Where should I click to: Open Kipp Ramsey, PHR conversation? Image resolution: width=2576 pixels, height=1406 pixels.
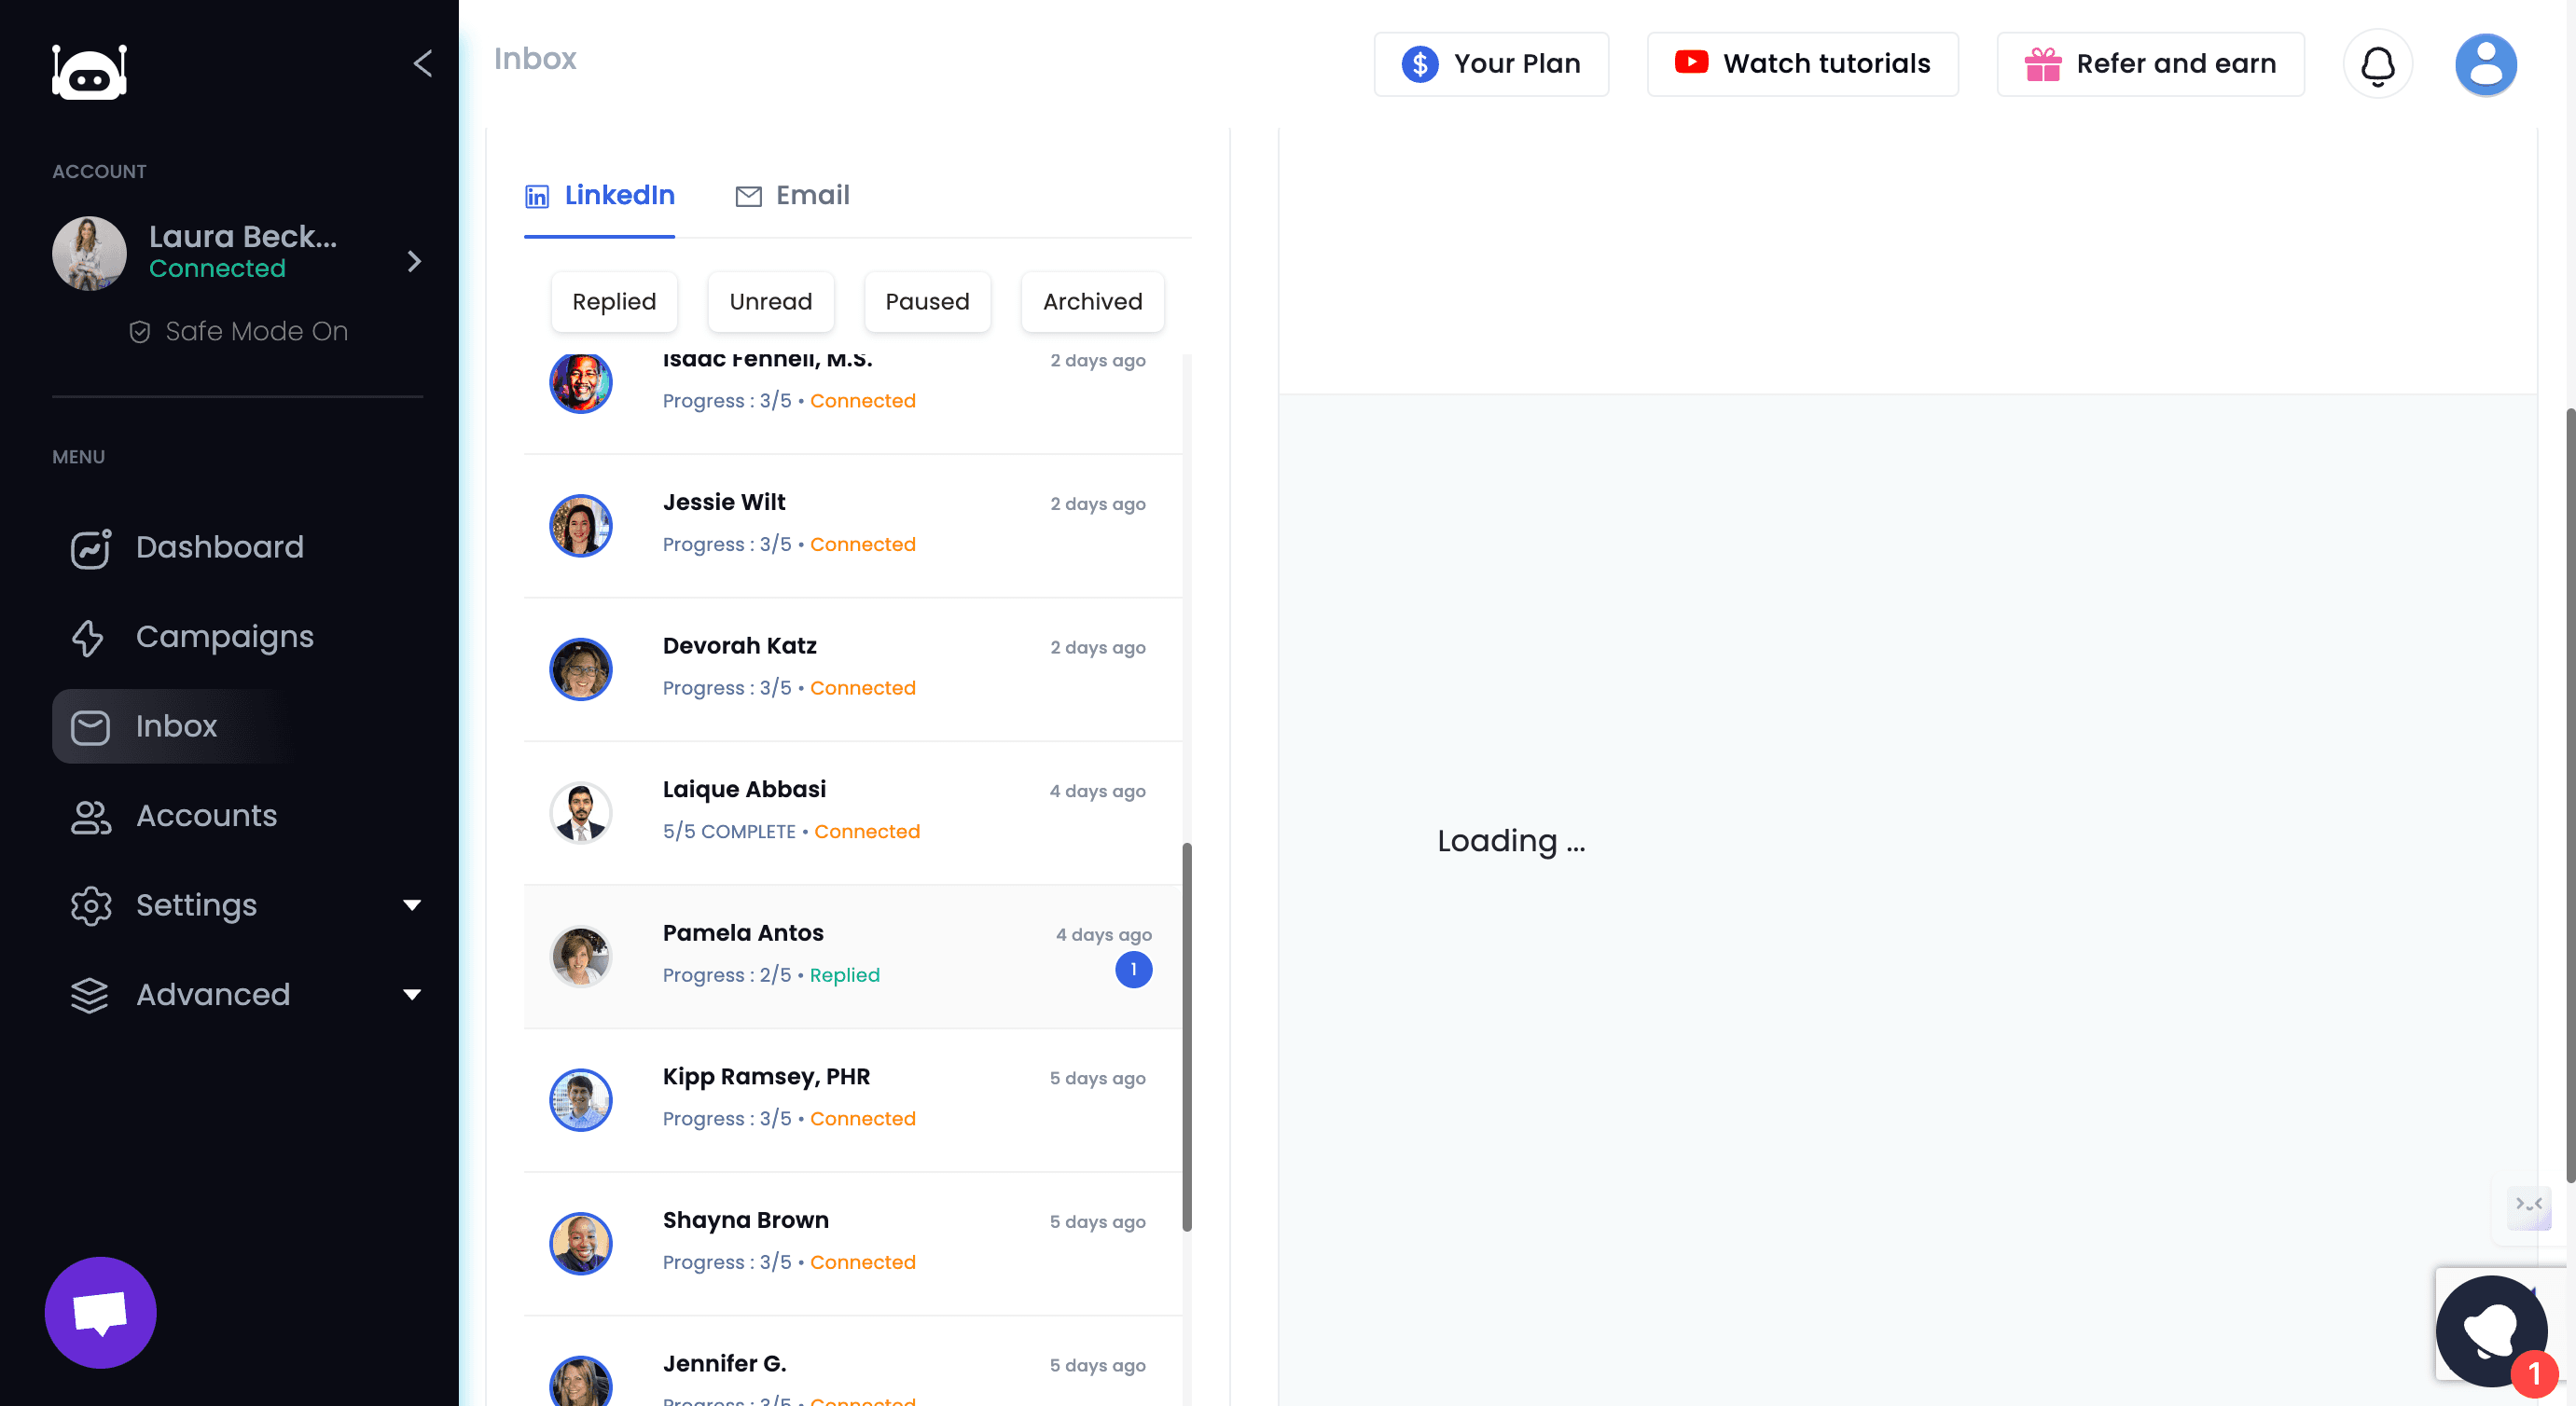pyautogui.click(x=853, y=1100)
